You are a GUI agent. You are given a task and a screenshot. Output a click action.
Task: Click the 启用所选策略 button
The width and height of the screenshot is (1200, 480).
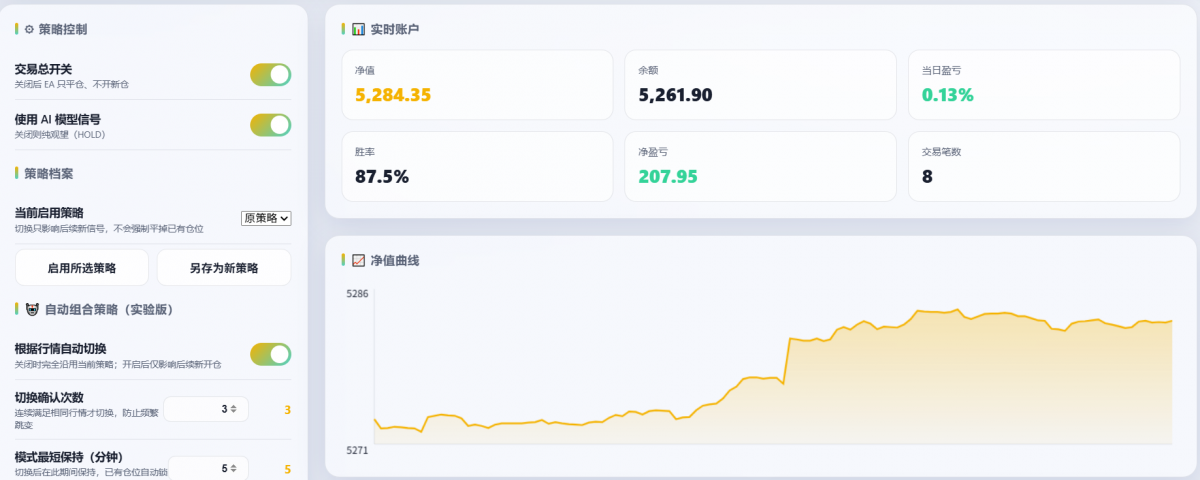click(82, 268)
